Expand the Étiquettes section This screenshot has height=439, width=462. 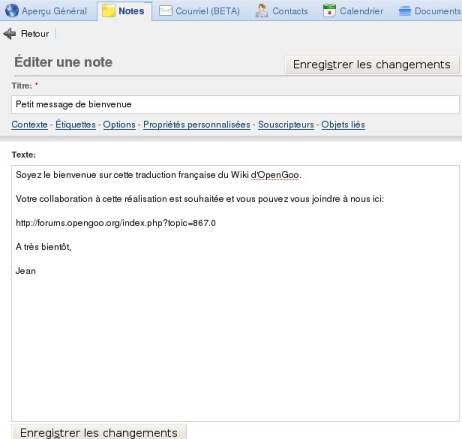click(76, 125)
